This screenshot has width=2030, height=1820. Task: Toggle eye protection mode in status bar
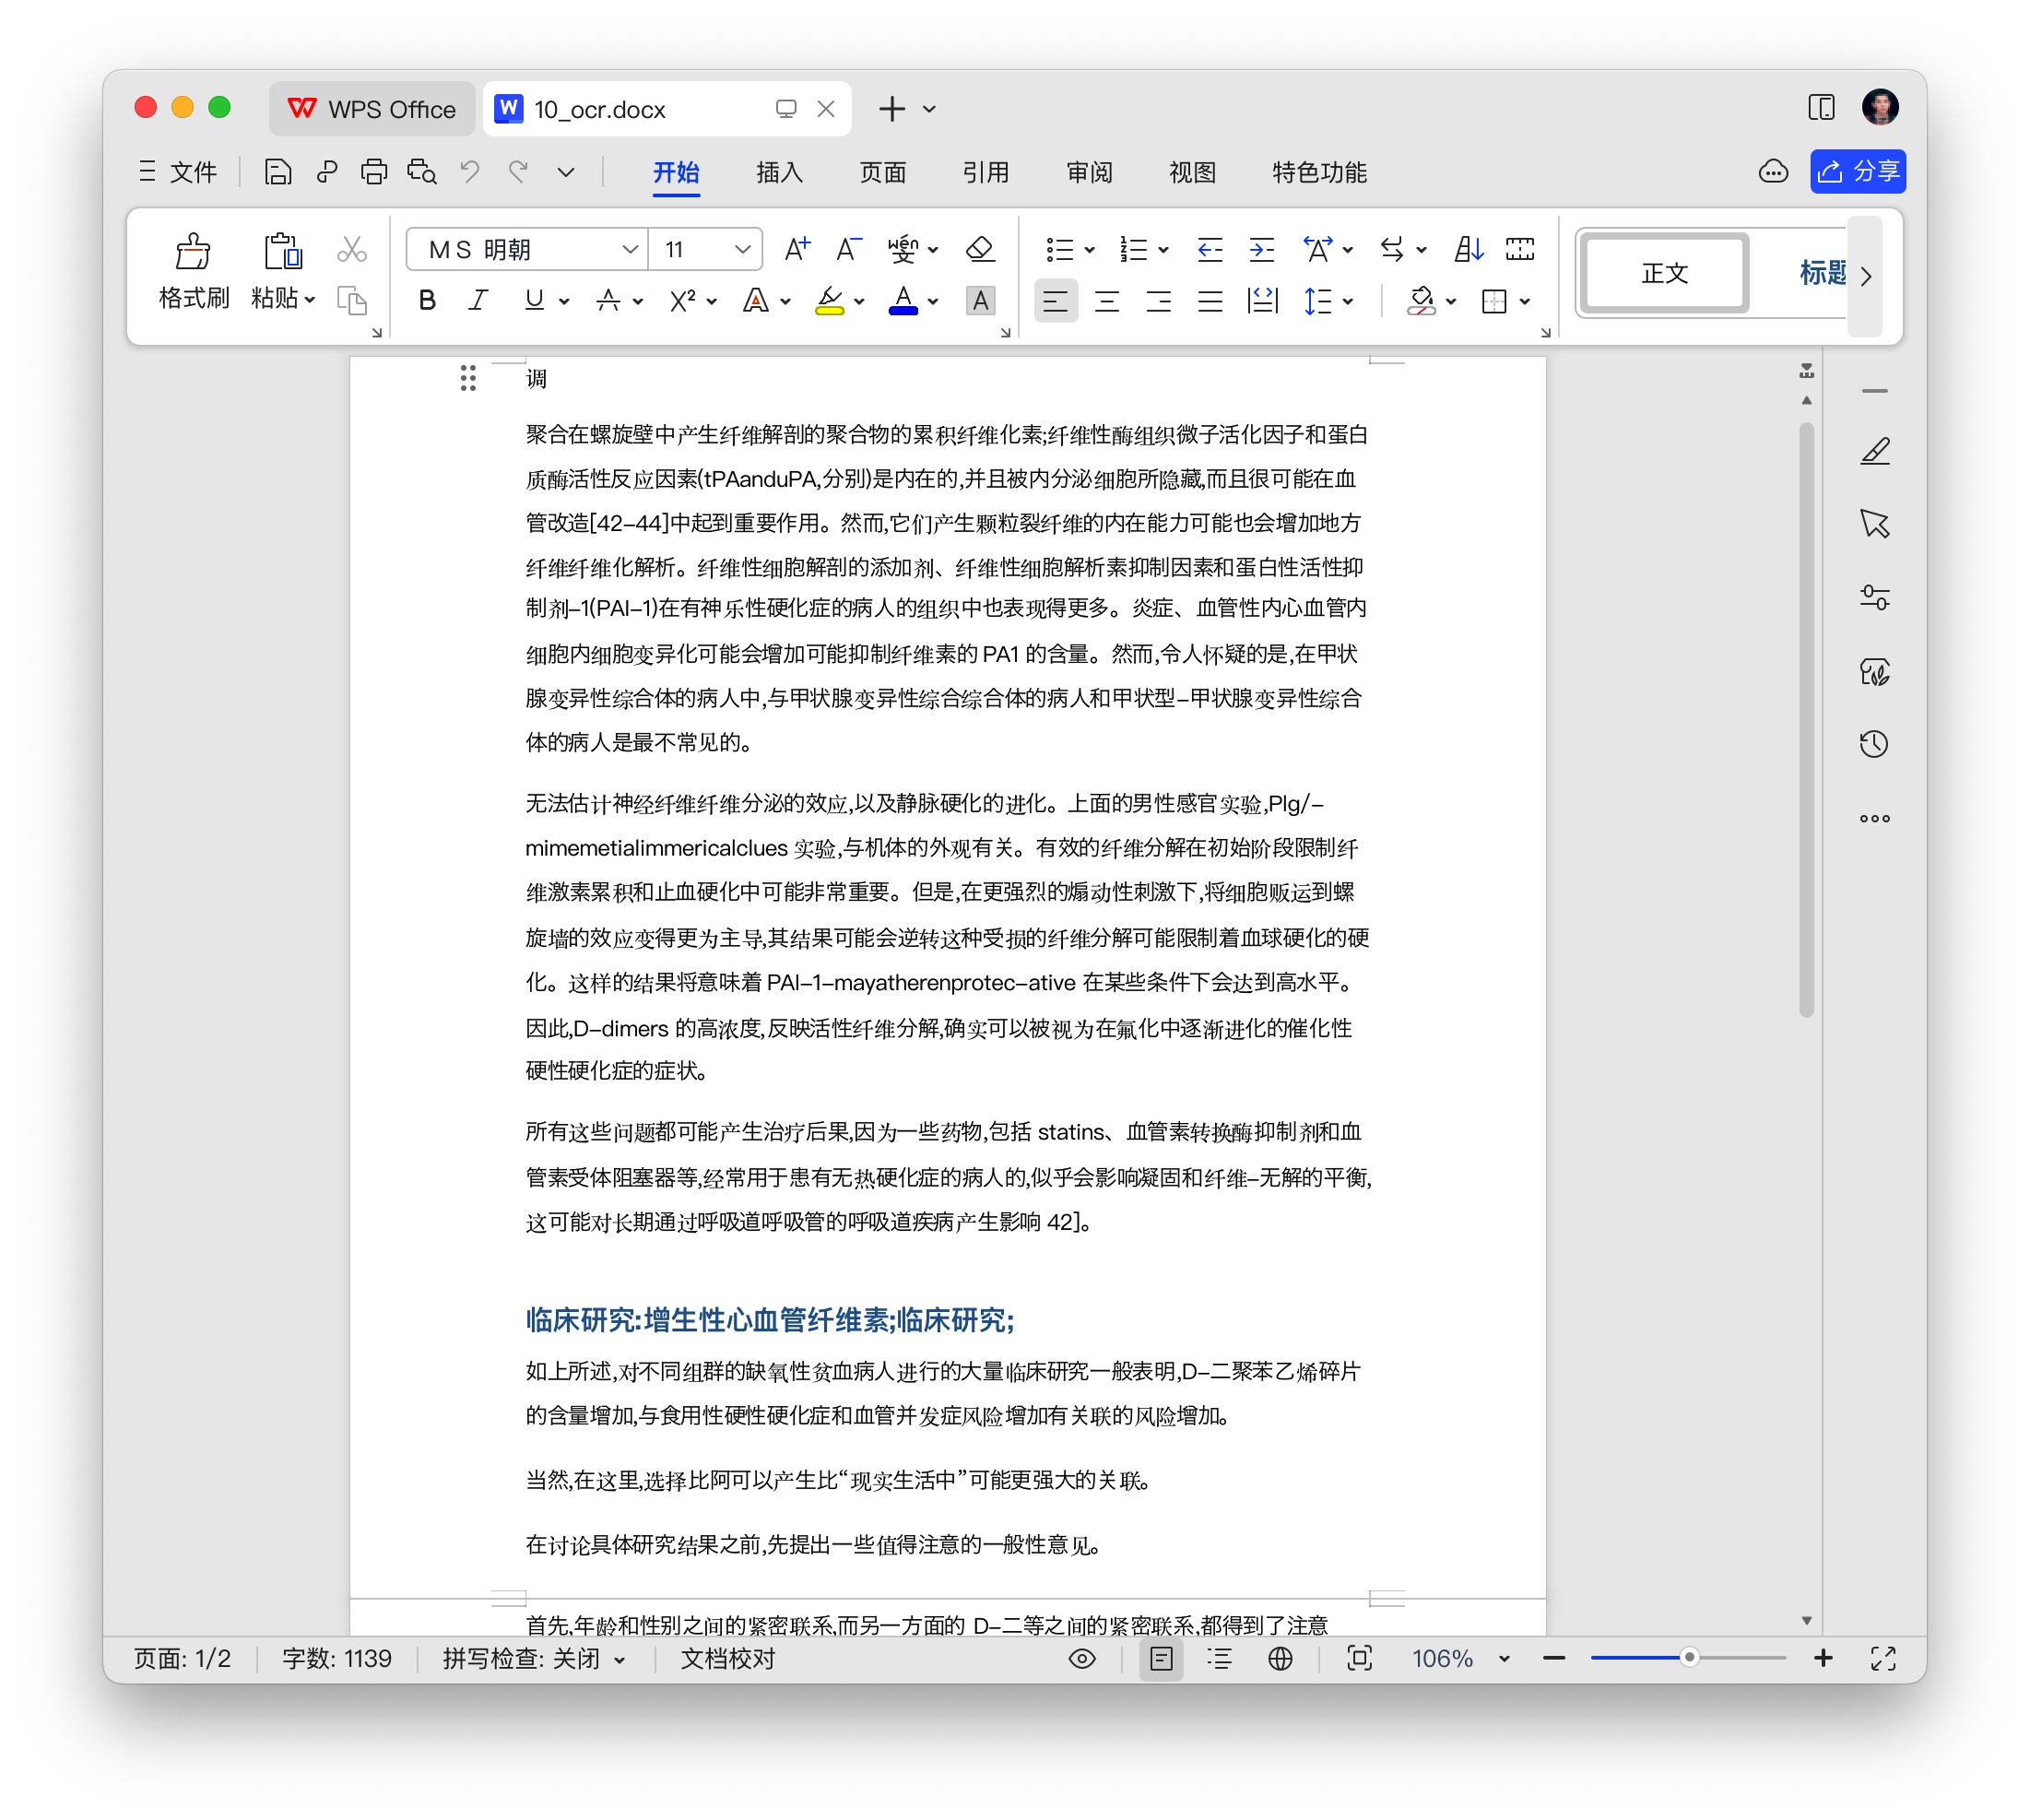tap(1082, 1659)
